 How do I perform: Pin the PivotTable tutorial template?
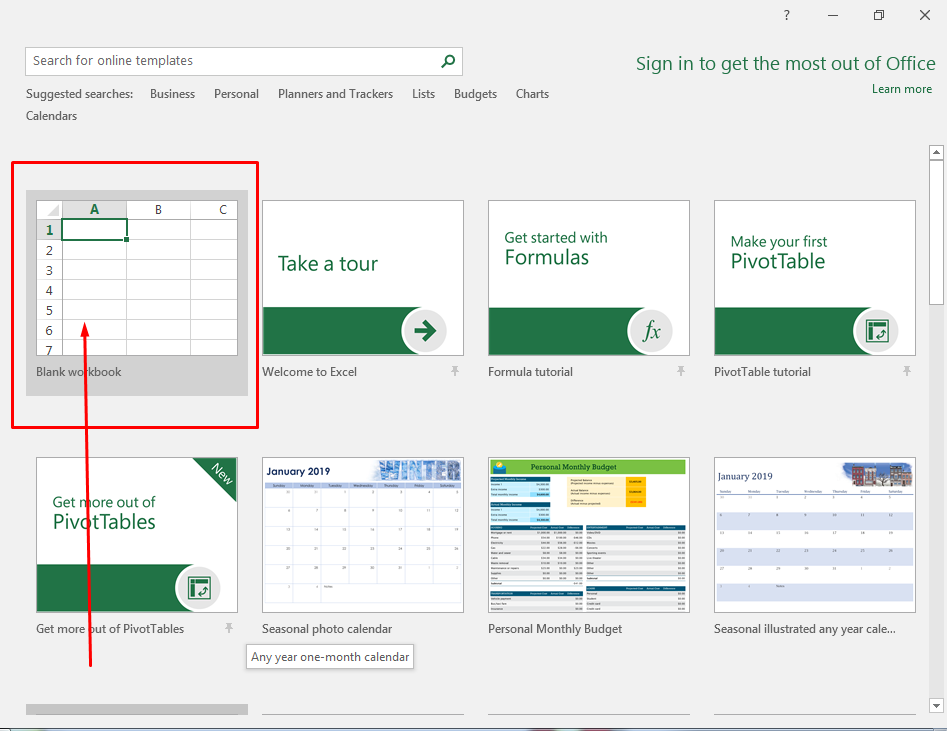point(907,371)
